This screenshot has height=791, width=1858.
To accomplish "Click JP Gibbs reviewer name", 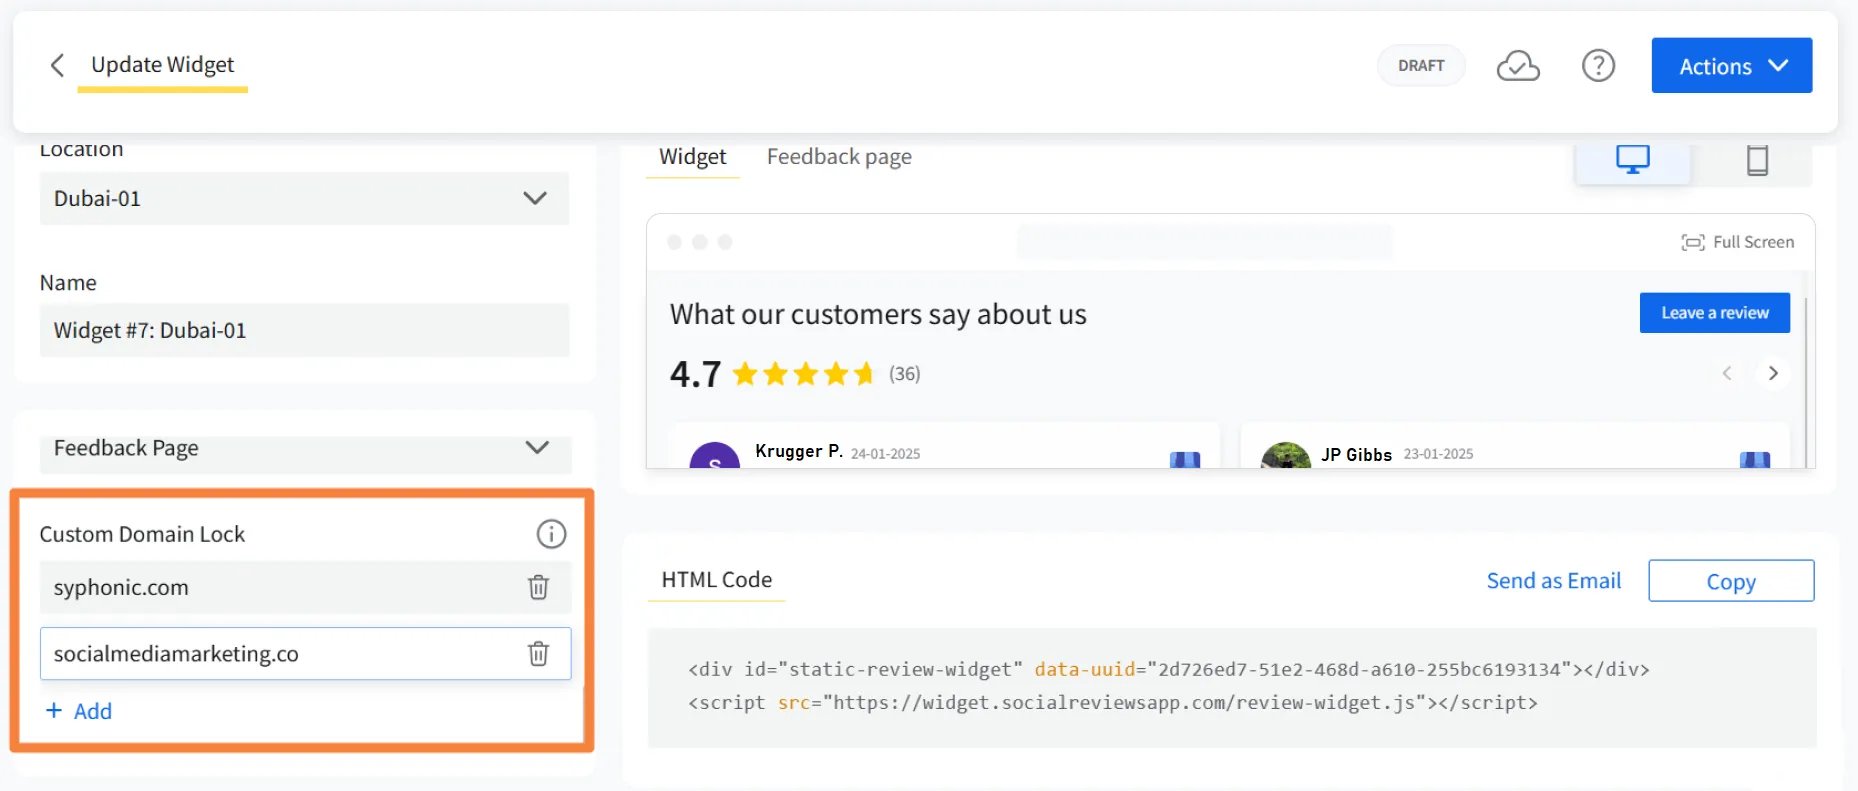I will tap(1356, 454).
